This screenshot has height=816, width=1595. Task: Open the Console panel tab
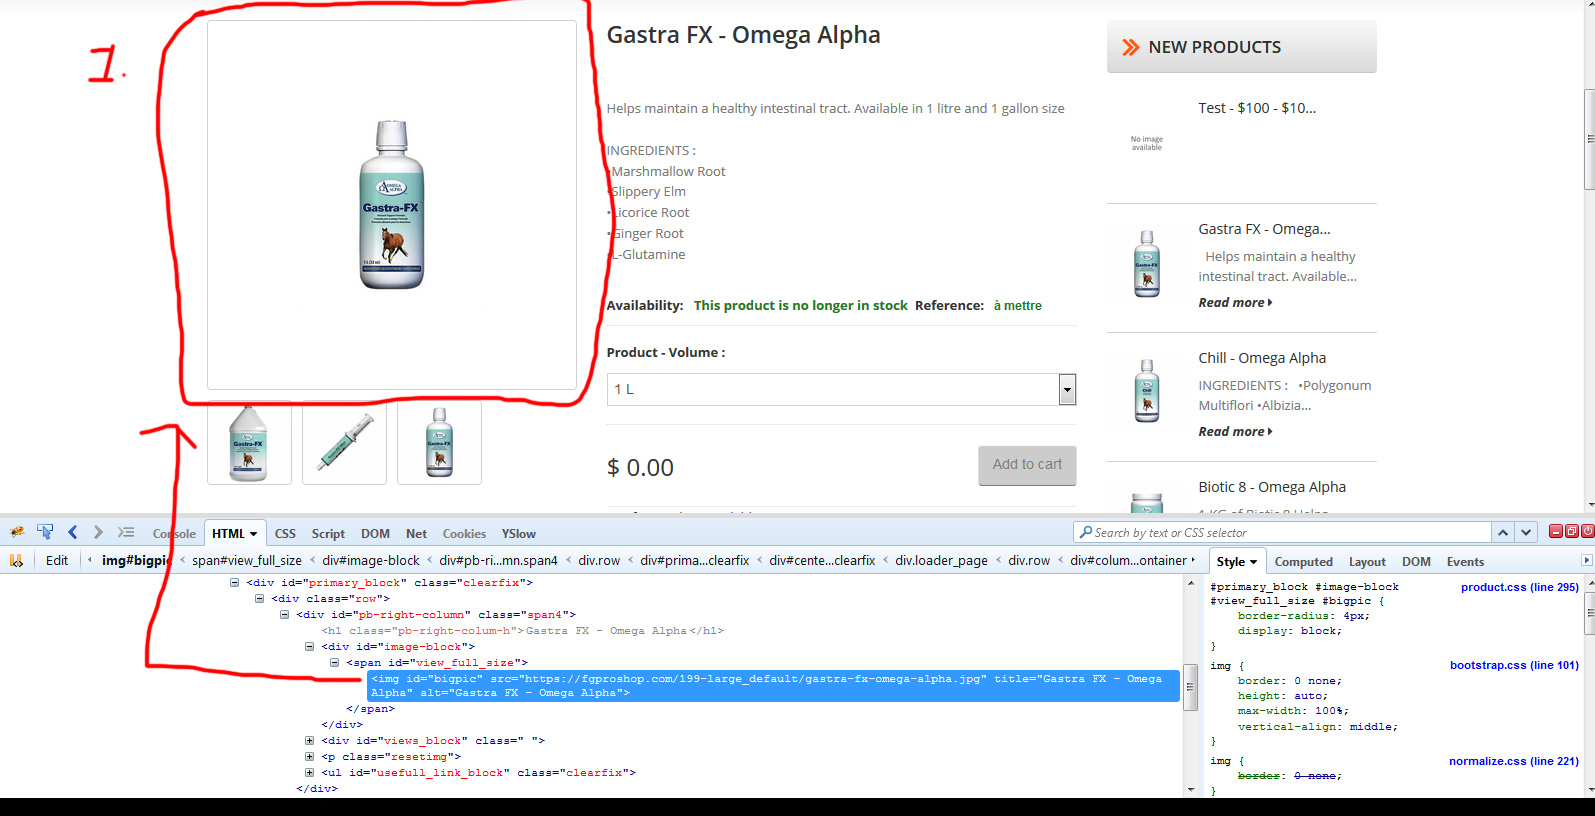click(x=174, y=534)
